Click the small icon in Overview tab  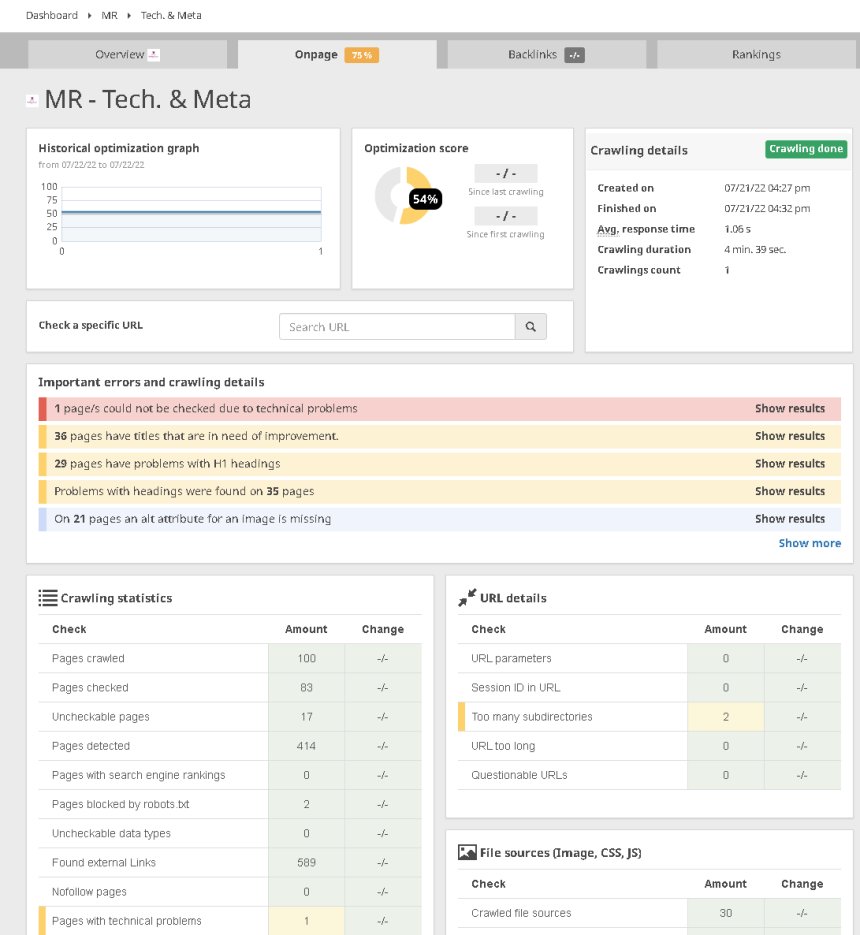click(154, 55)
